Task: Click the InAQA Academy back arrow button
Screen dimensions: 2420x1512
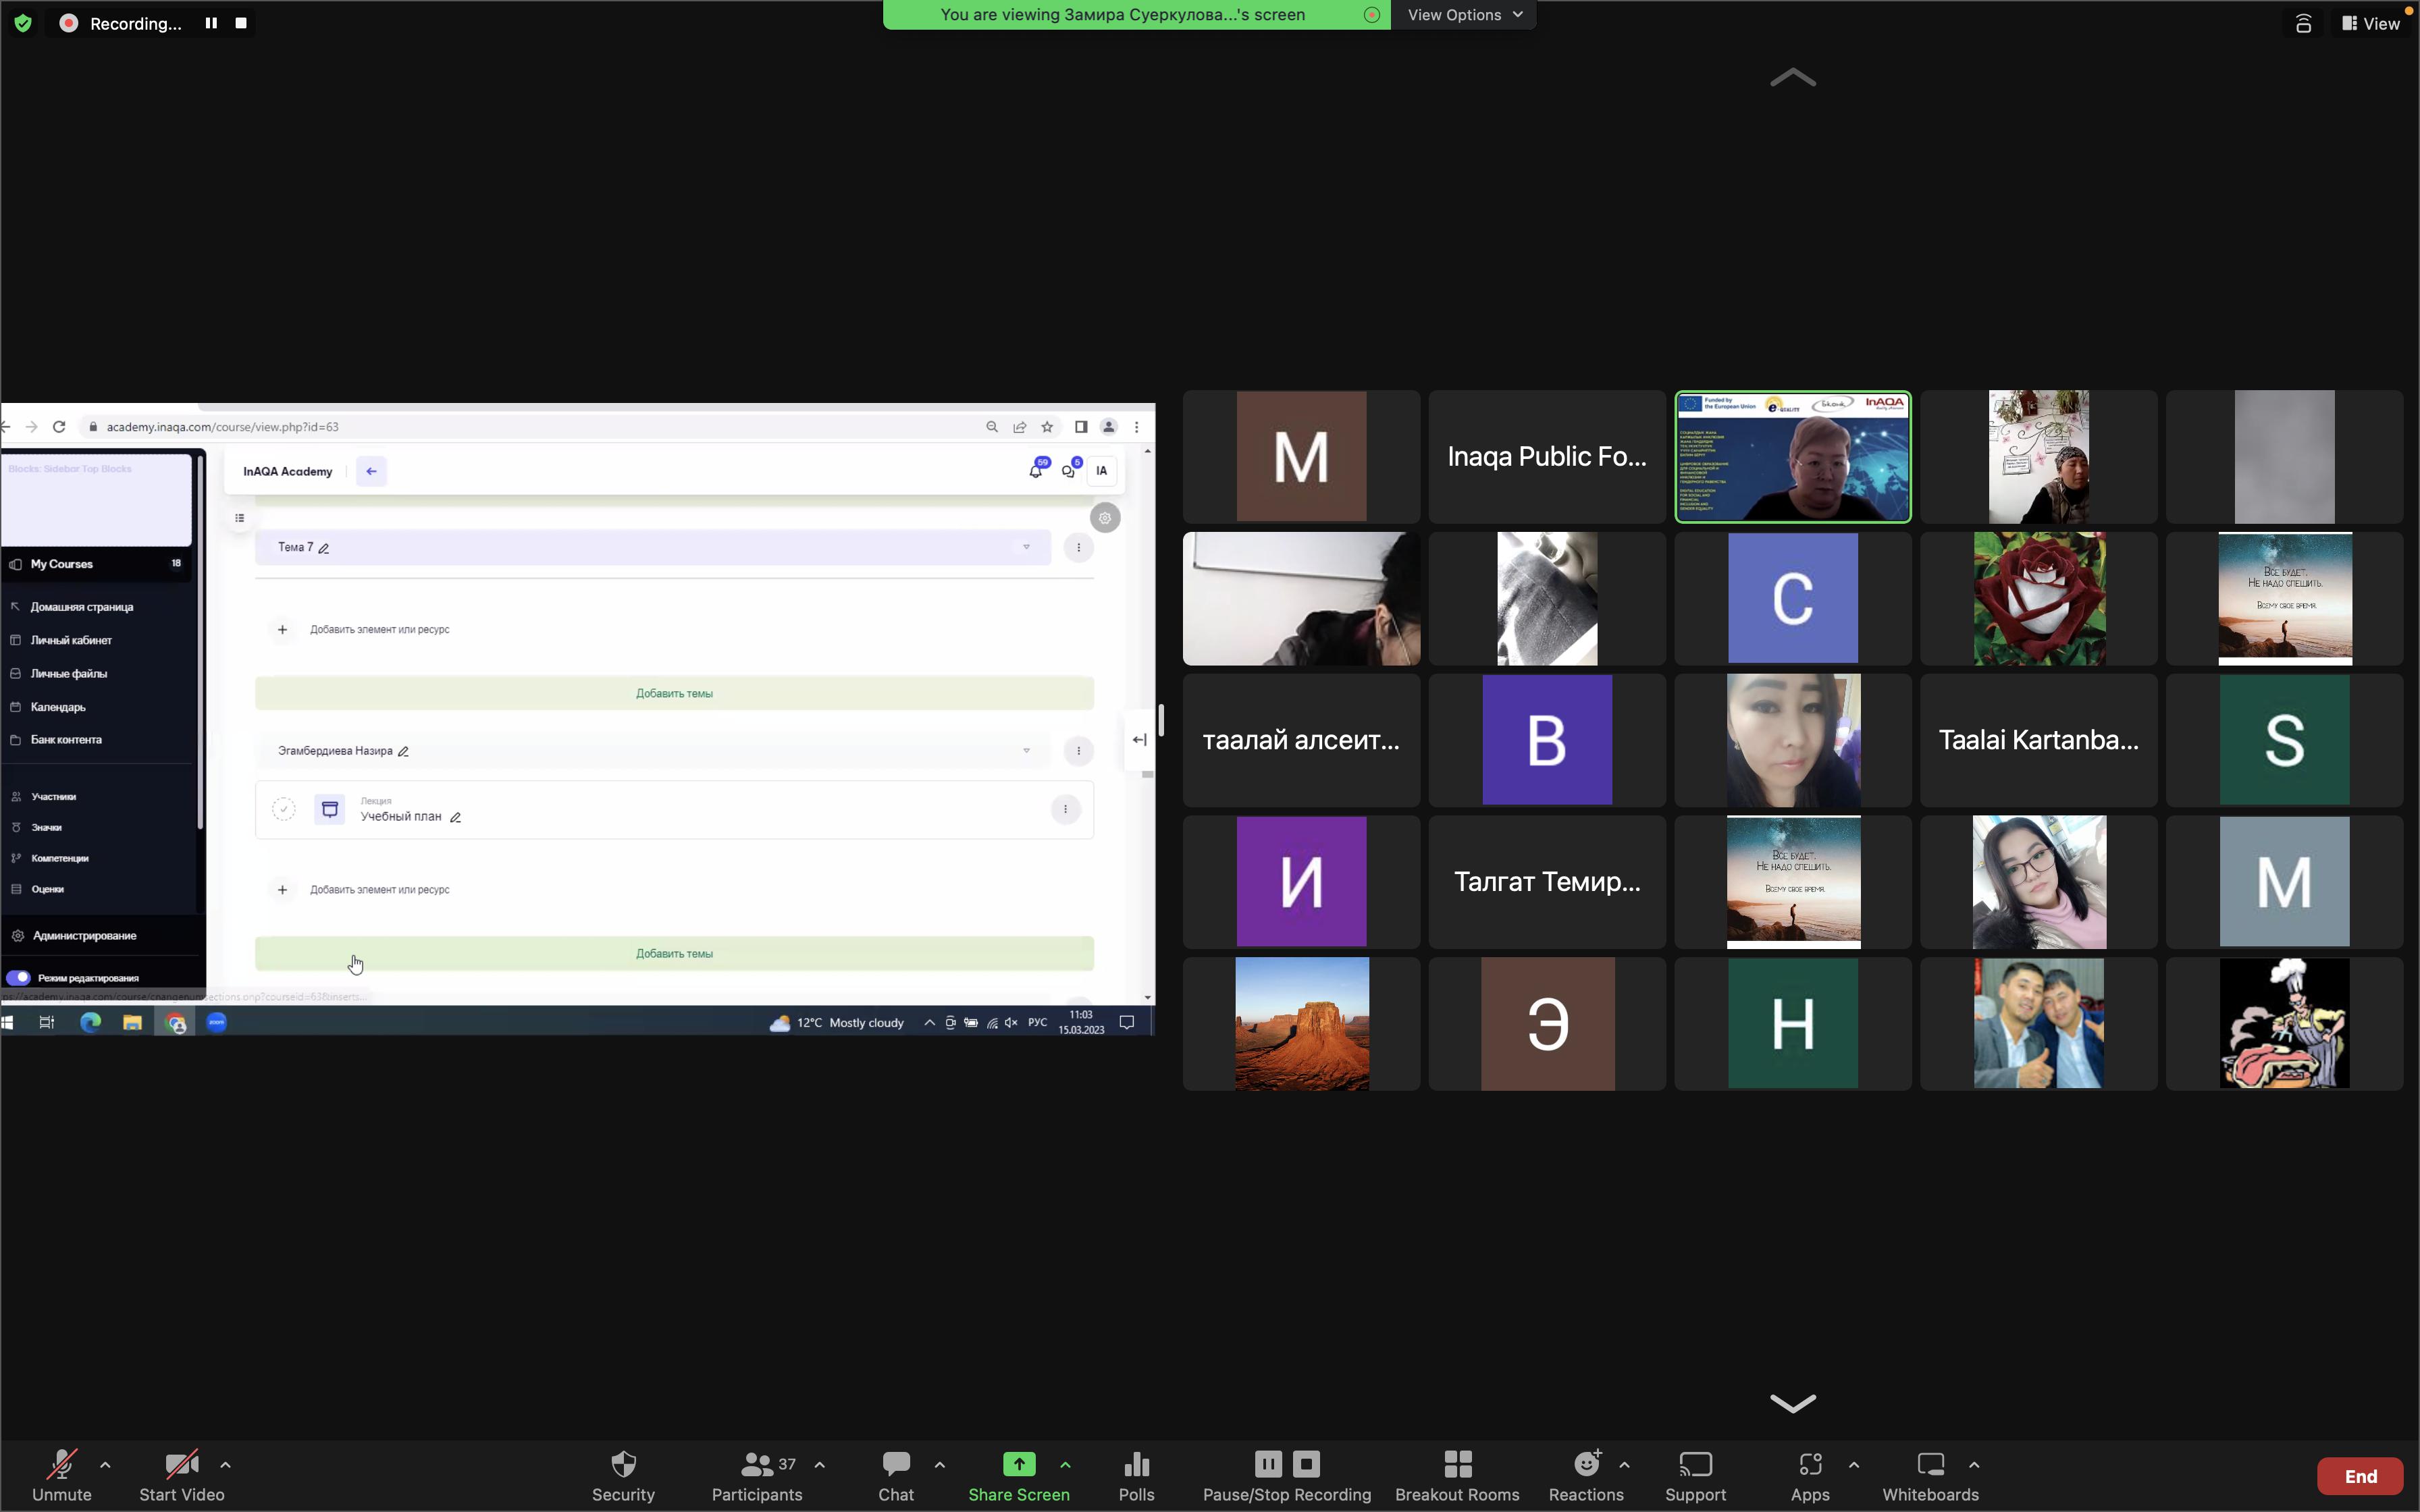Action: point(371,471)
